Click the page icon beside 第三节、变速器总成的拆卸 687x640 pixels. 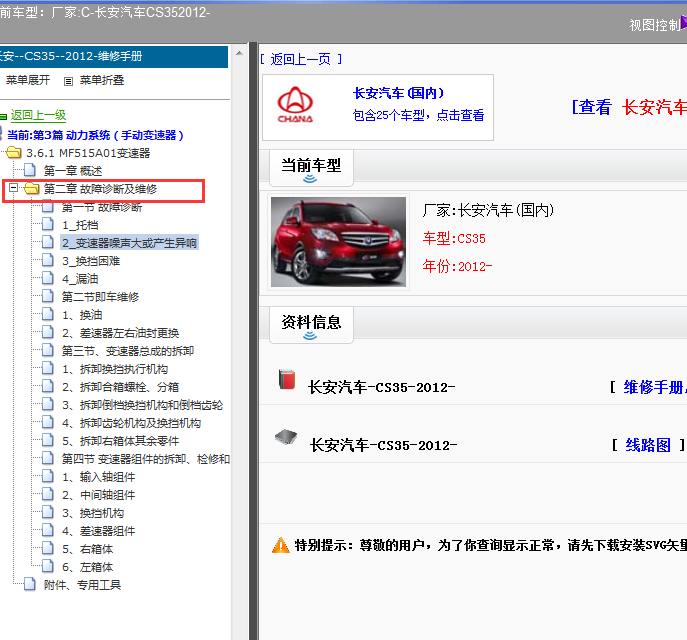(x=48, y=350)
